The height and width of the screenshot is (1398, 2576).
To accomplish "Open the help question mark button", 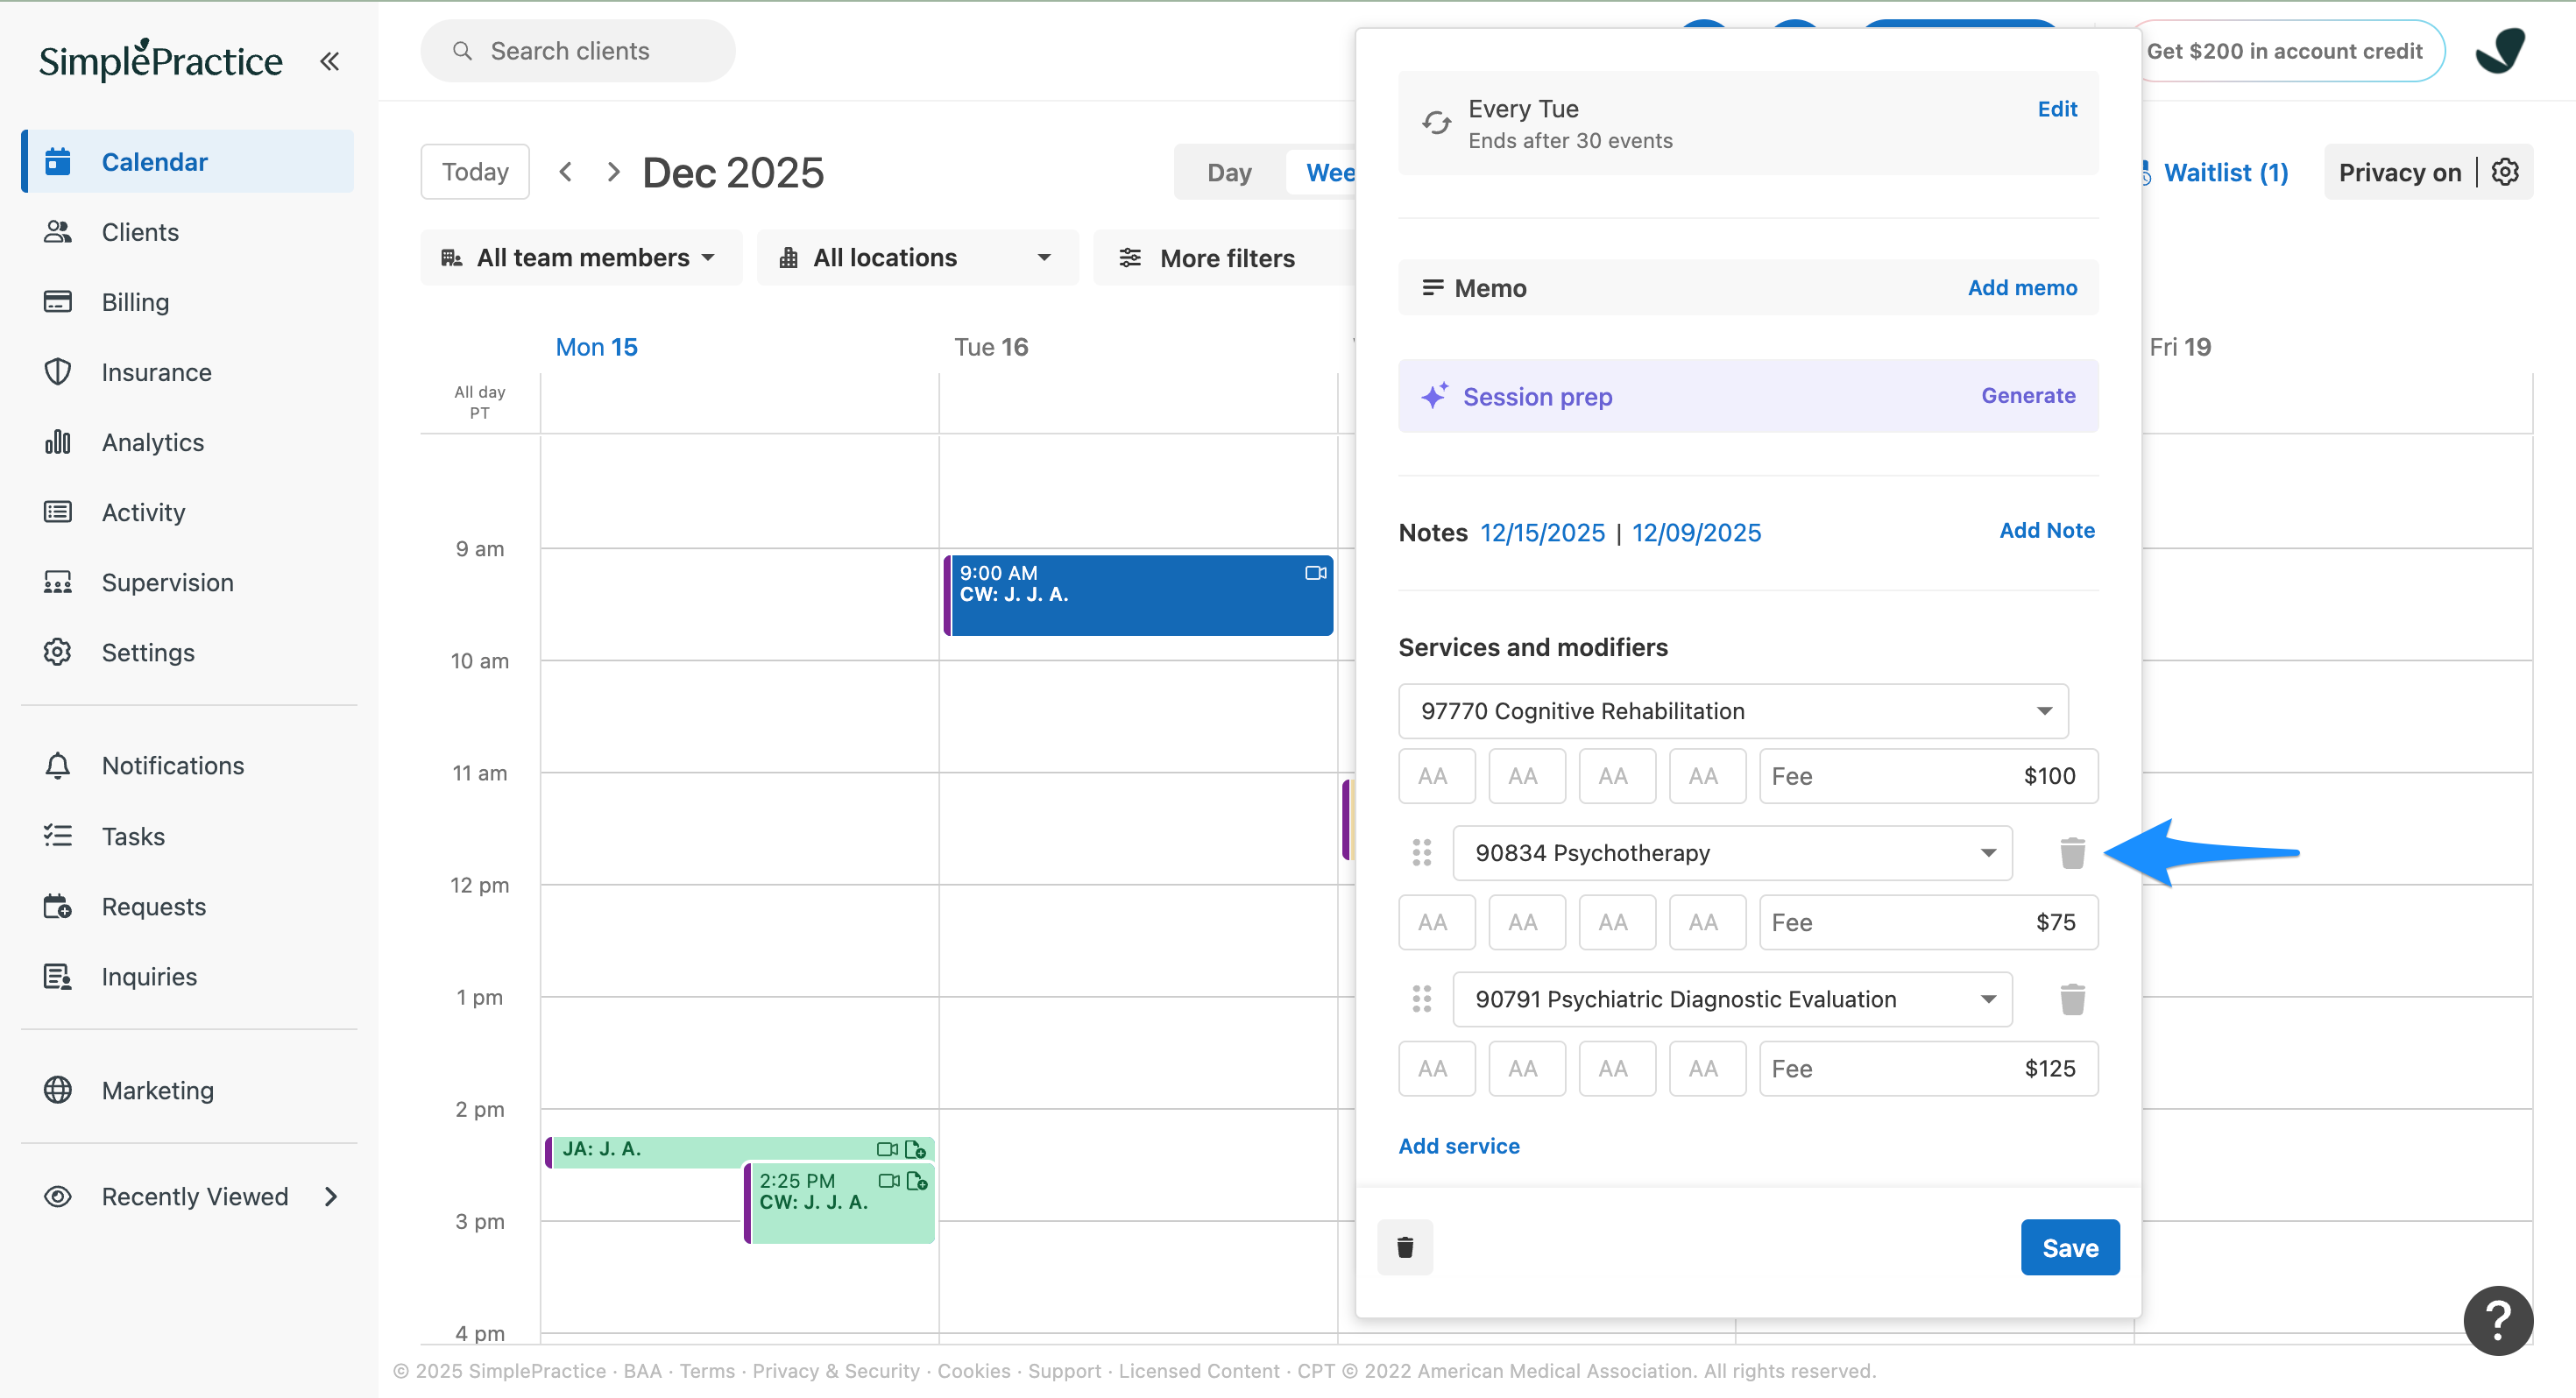I will (2497, 1321).
